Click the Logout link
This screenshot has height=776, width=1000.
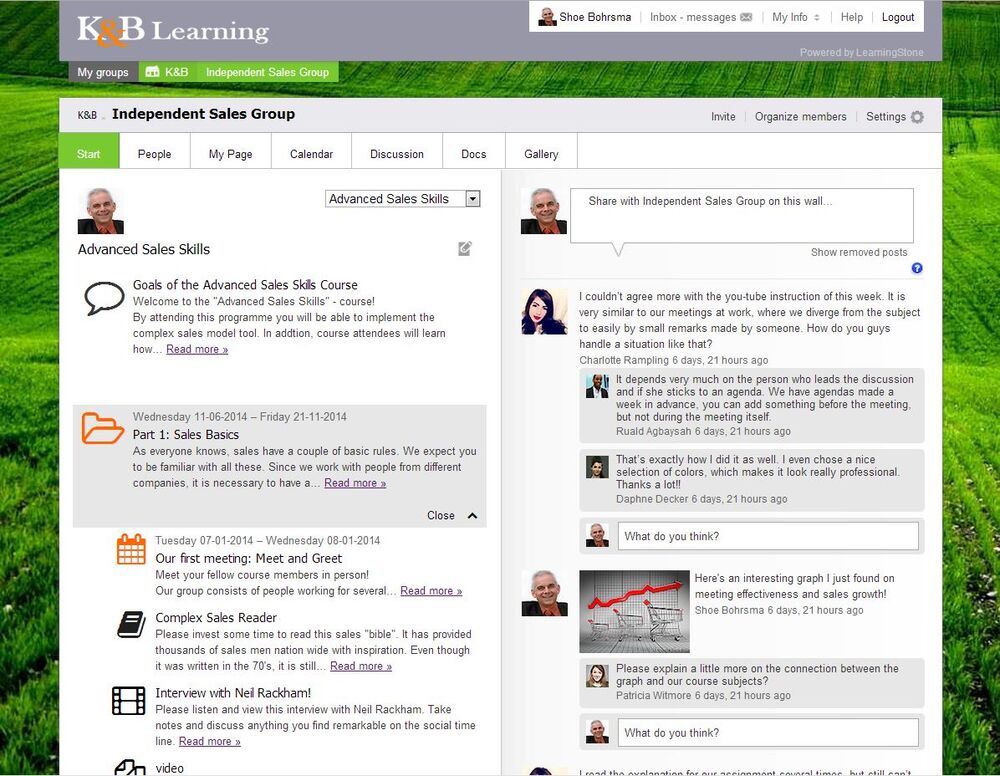tap(898, 17)
